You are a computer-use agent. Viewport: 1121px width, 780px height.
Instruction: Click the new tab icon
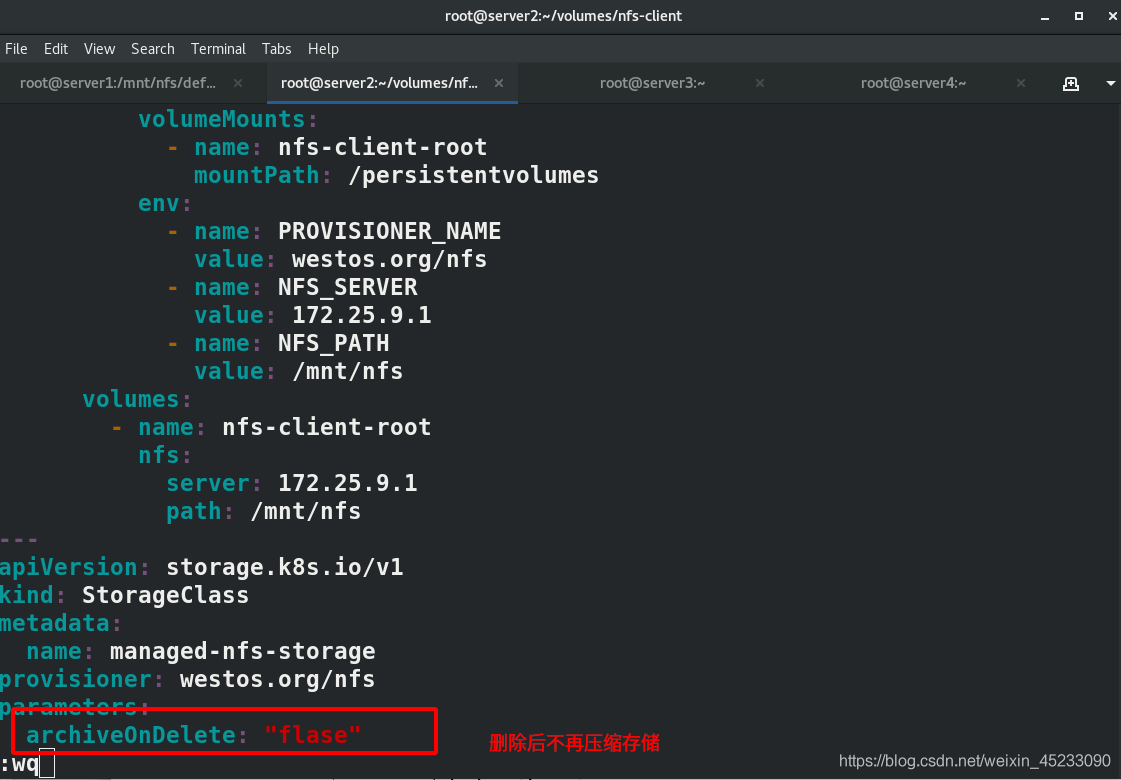pyautogui.click(x=1070, y=84)
